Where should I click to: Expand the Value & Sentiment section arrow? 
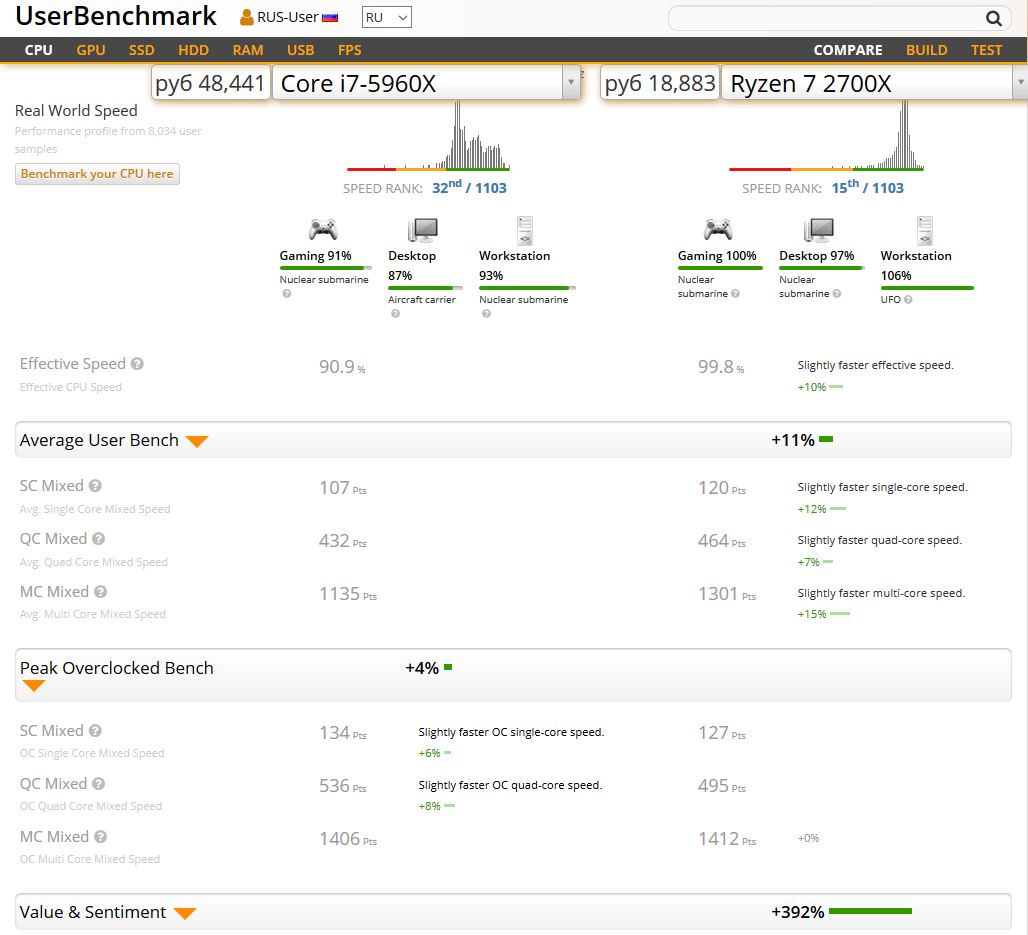pyautogui.click(x=184, y=913)
